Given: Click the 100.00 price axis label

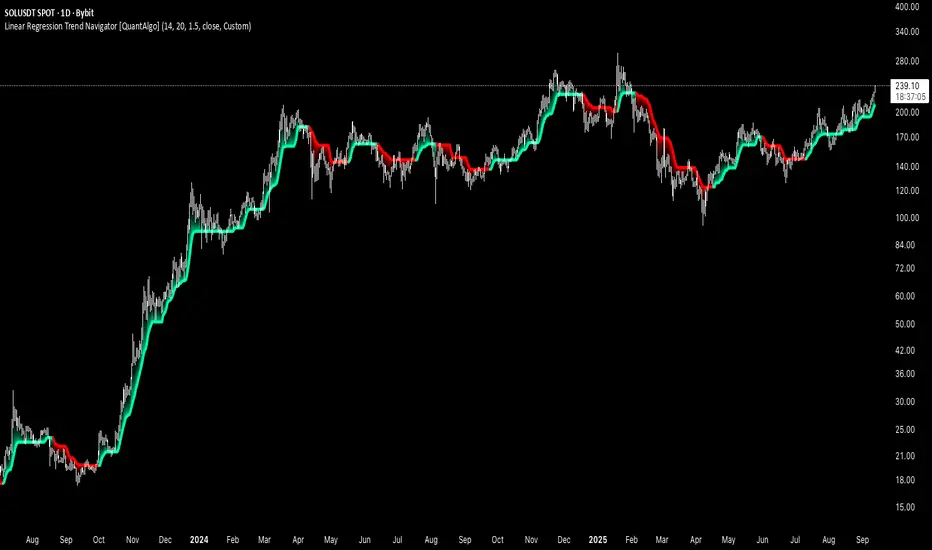Looking at the screenshot, I should 907,218.
